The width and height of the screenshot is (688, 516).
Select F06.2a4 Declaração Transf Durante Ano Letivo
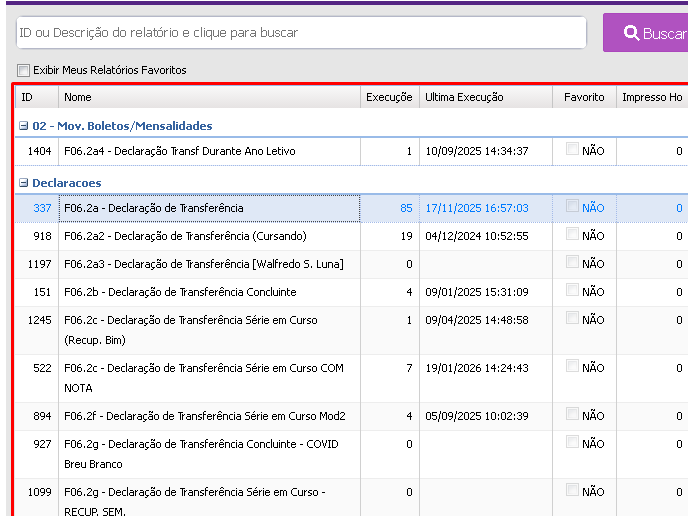tap(180, 151)
